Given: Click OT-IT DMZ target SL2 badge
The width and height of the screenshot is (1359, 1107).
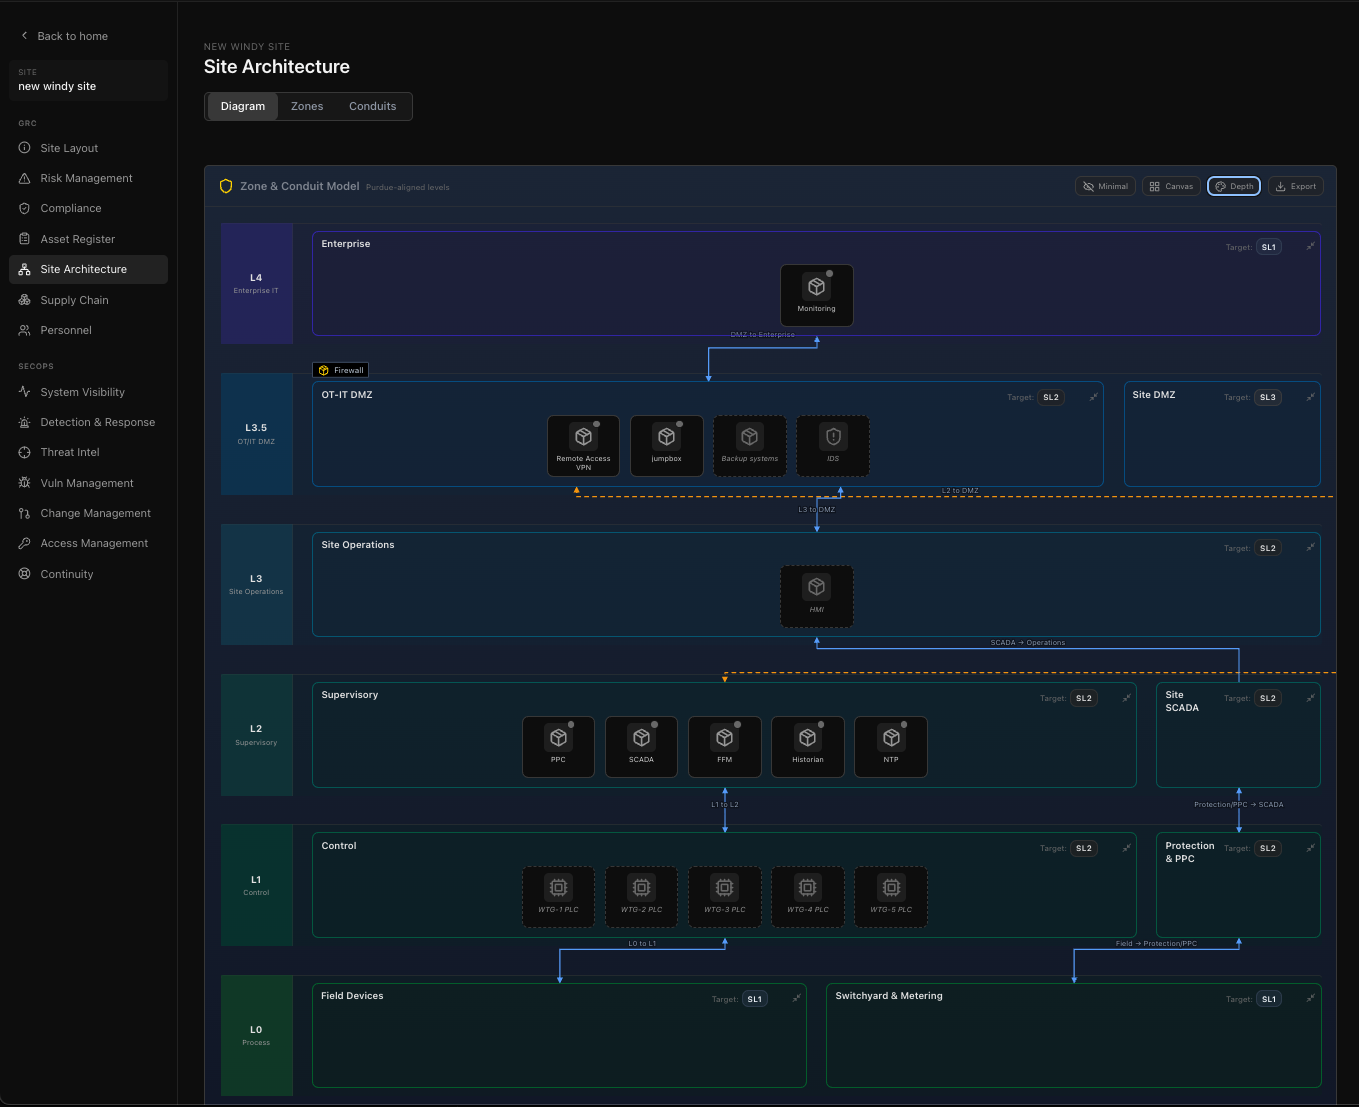Looking at the screenshot, I should 1051,397.
